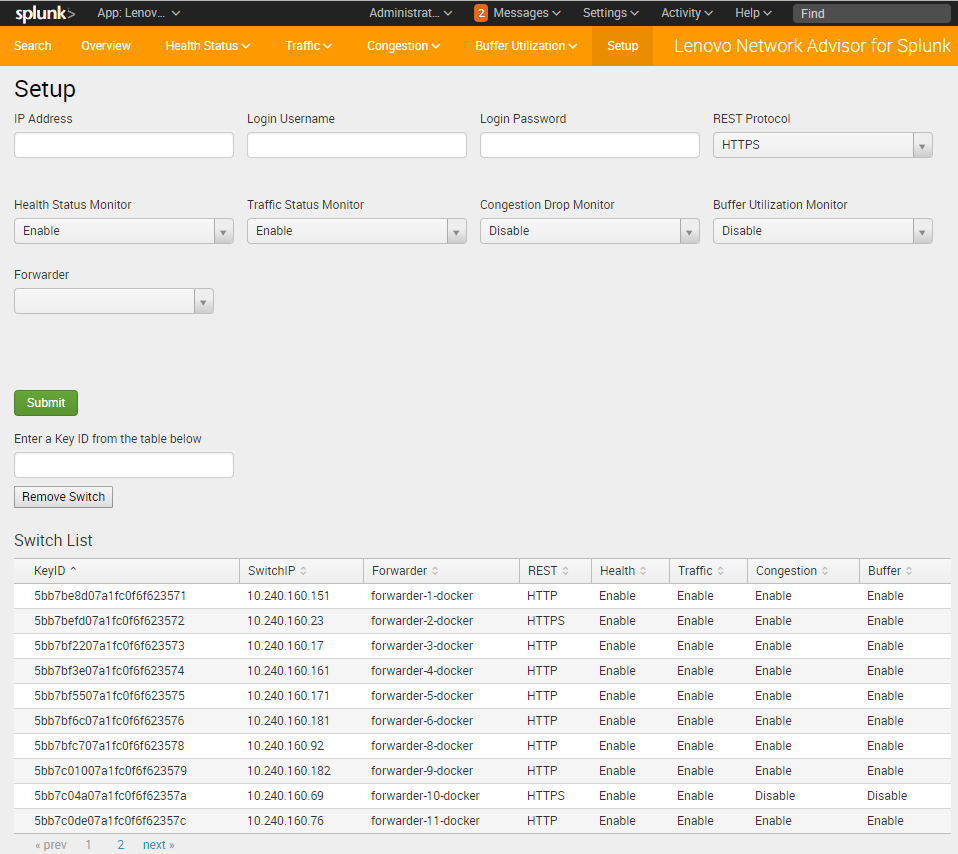The width and height of the screenshot is (958, 854).
Task: Click the green Submit button
Action: tap(46, 403)
